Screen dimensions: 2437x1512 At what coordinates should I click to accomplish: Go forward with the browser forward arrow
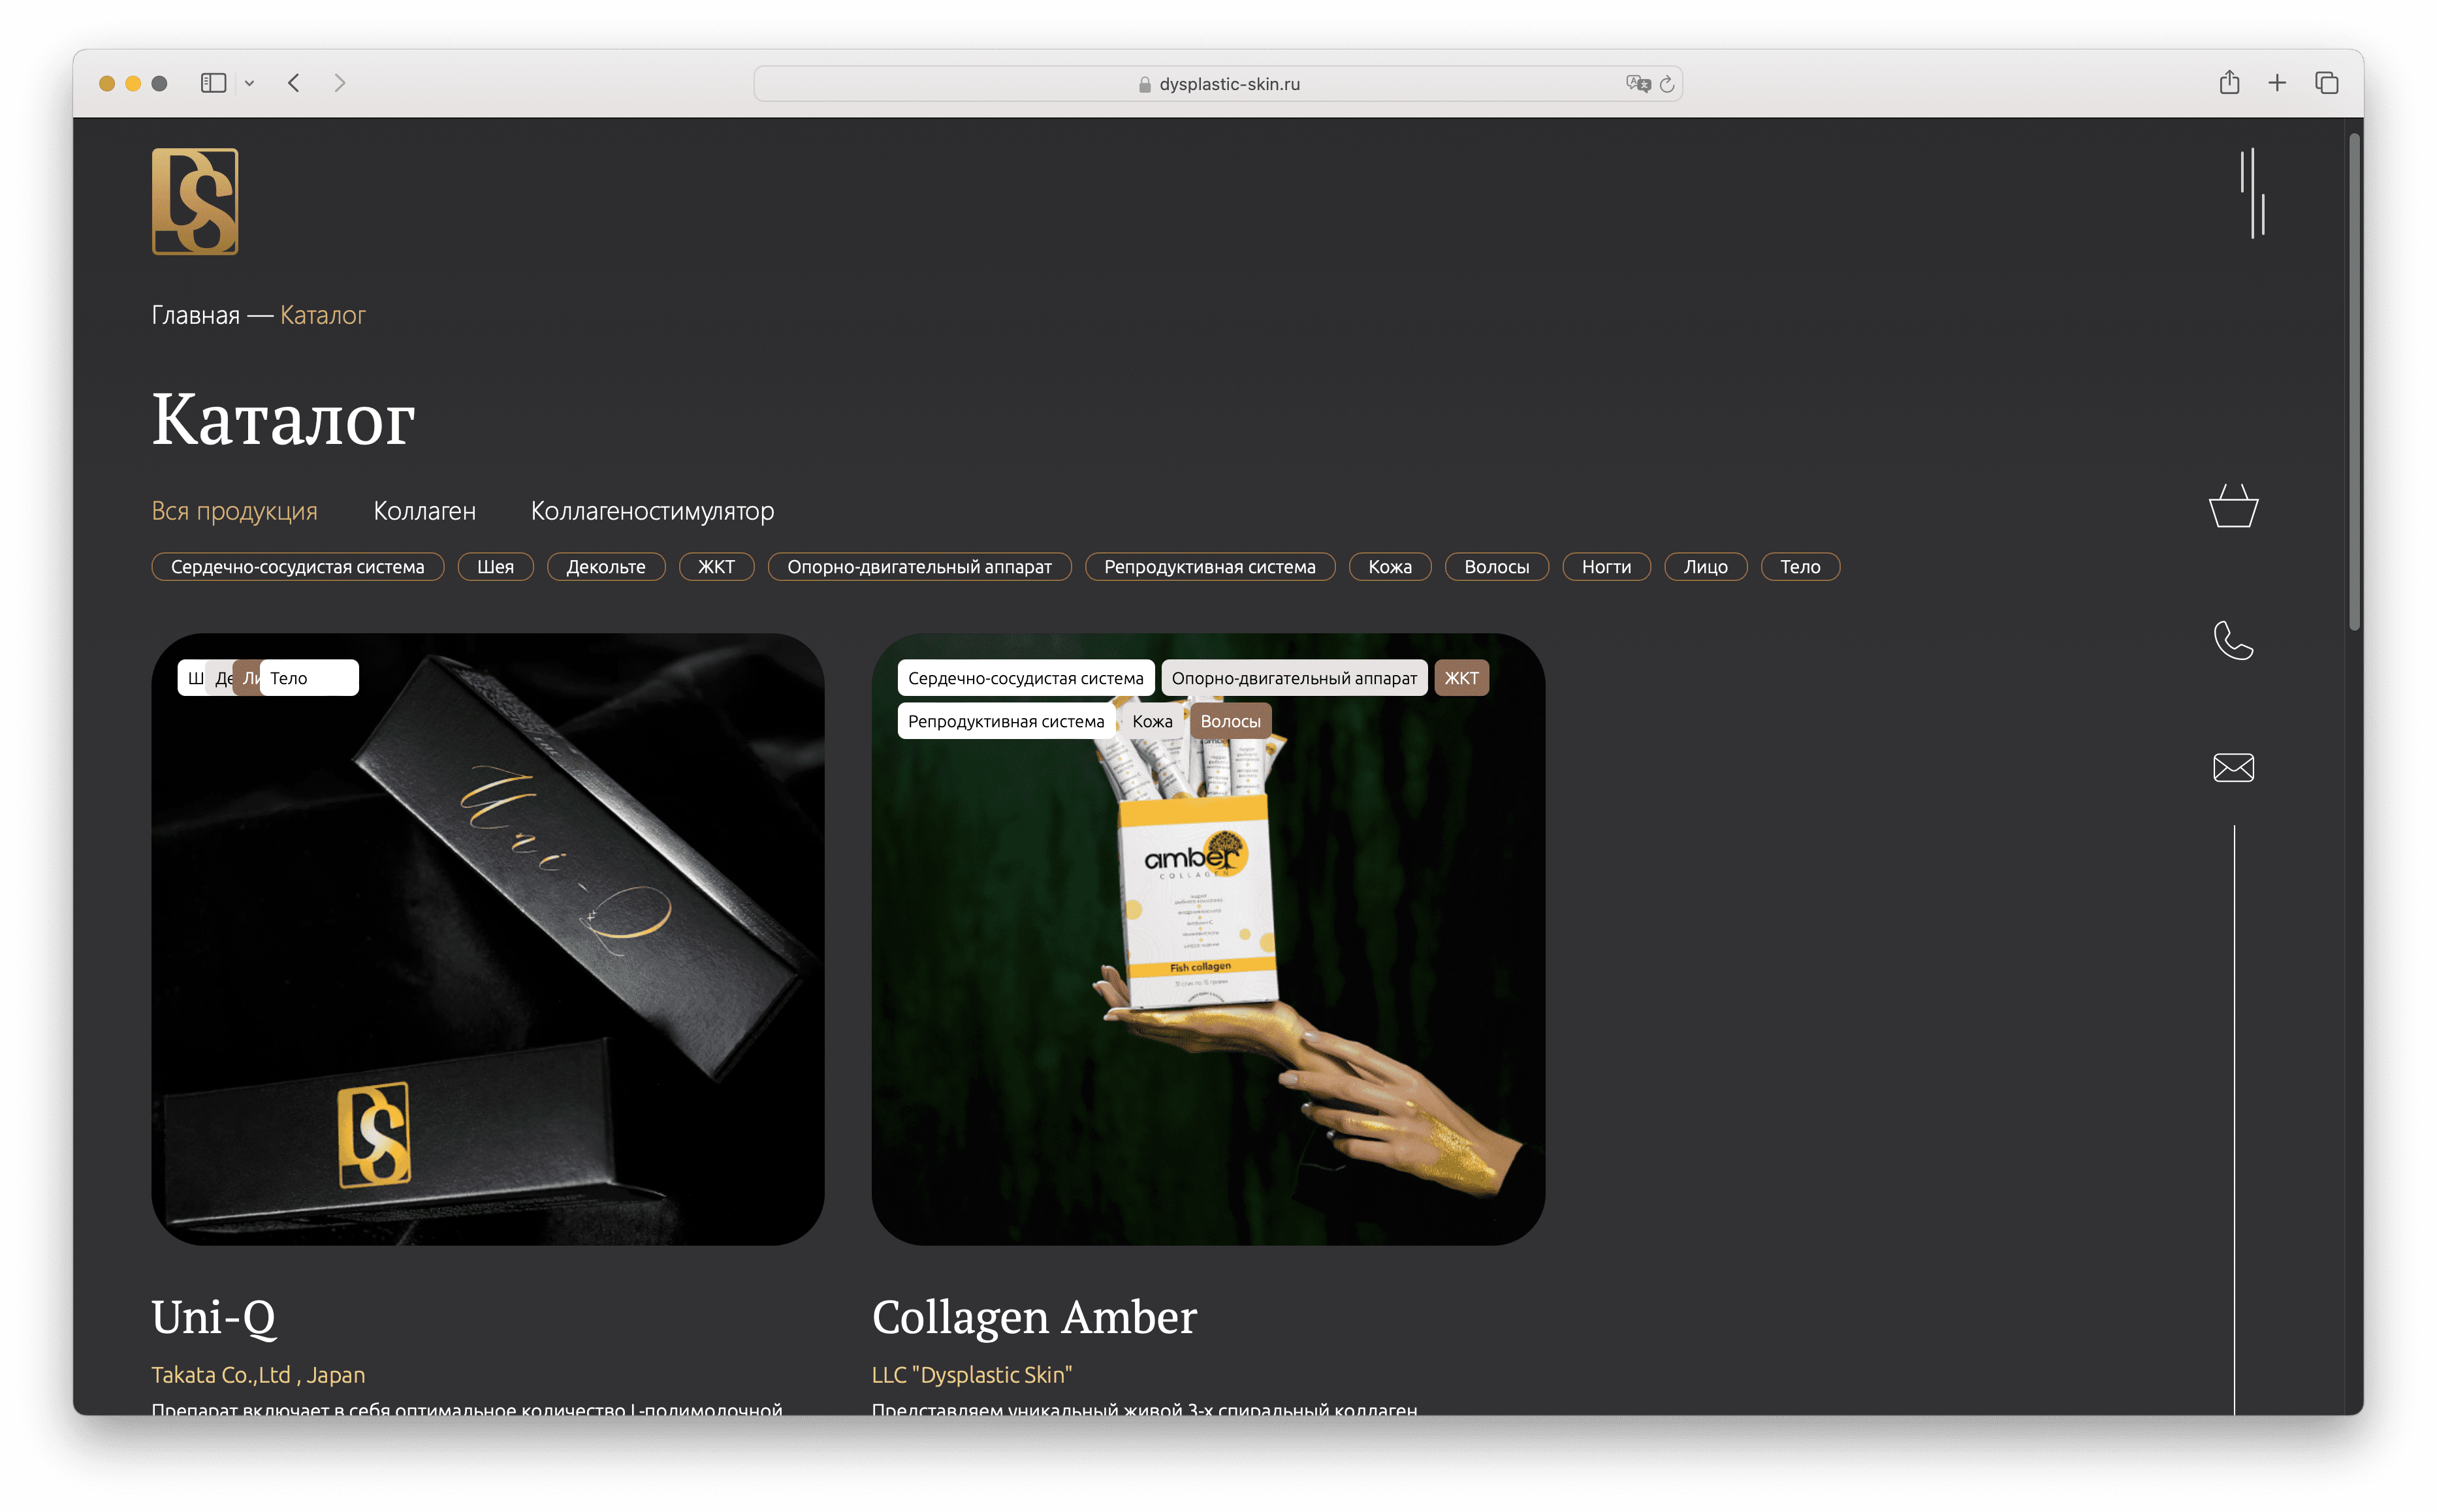(340, 83)
